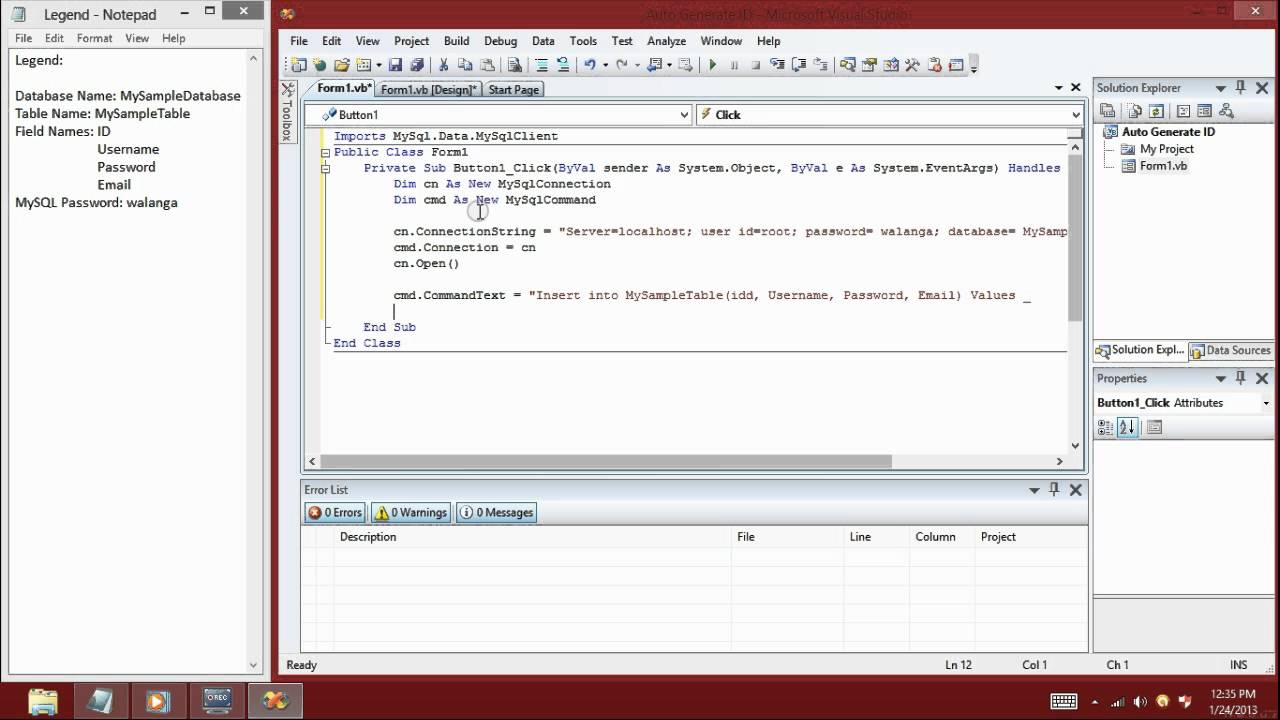This screenshot has width=1280, height=720.
Task: Open Toolbox using wrench and hammer icon
Action: coord(912,65)
